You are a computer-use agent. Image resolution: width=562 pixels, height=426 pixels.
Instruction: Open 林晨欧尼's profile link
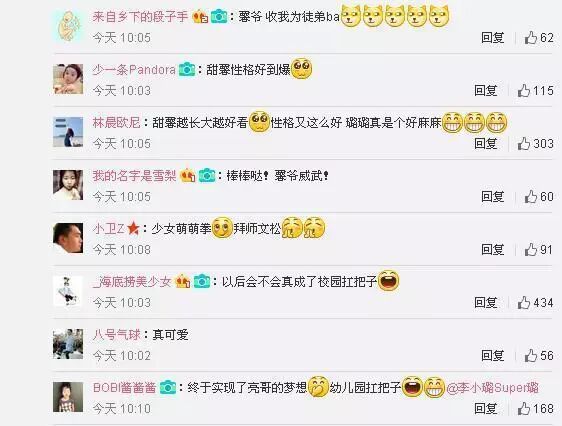(x=116, y=123)
